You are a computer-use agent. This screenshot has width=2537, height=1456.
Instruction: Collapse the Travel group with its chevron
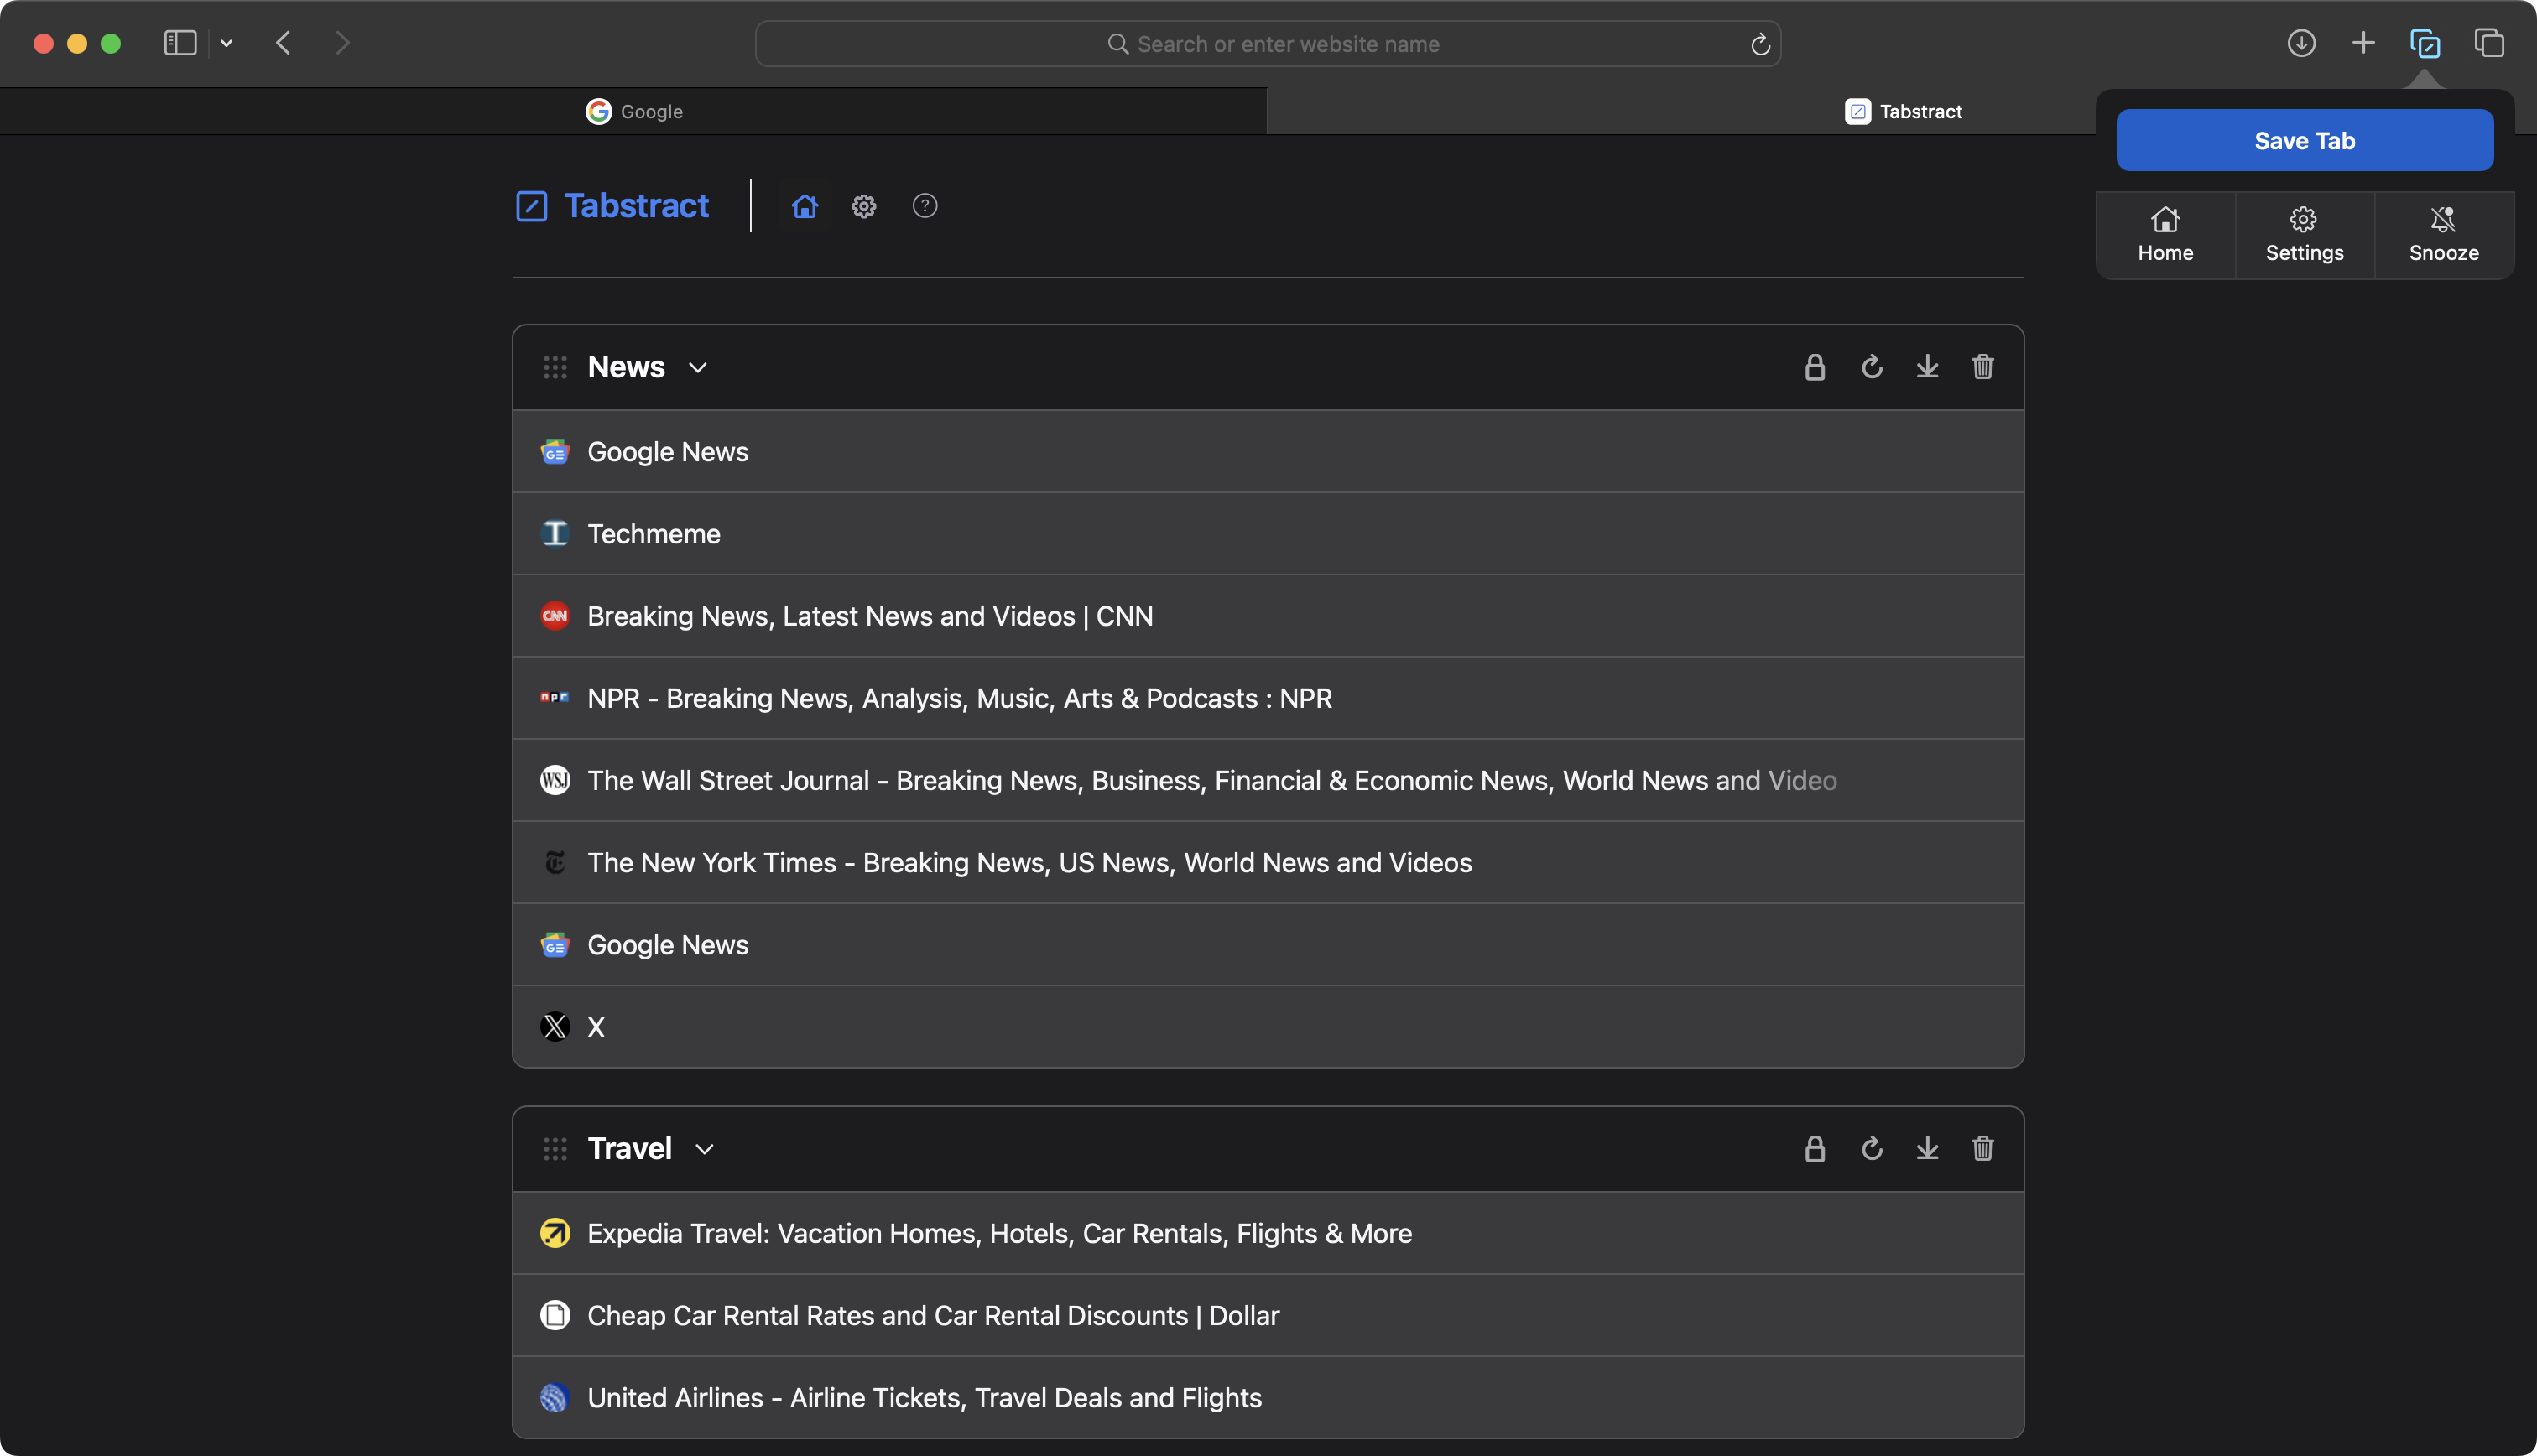tap(704, 1149)
